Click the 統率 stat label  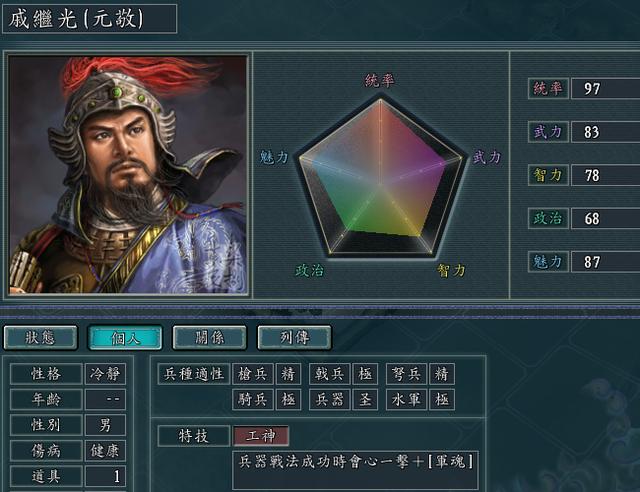(548, 88)
